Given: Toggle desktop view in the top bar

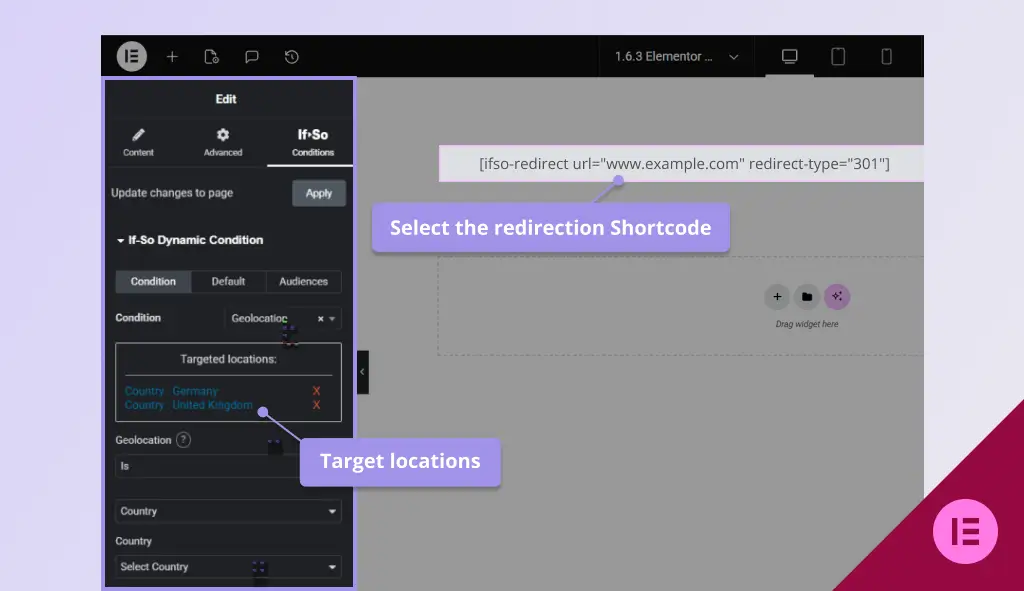Looking at the screenshot, I should [x=788, y=56].
